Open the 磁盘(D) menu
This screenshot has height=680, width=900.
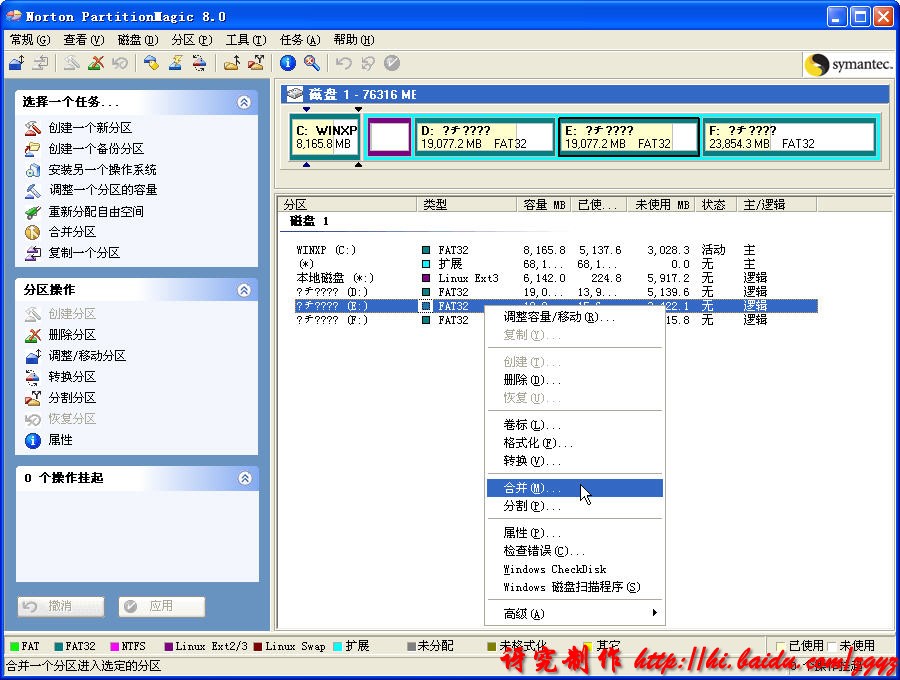coord(138,40)
